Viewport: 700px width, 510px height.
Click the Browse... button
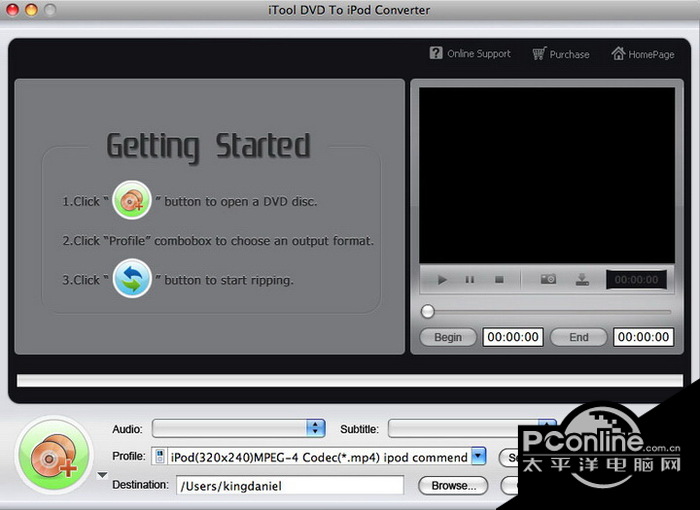[x=453, y=485]
